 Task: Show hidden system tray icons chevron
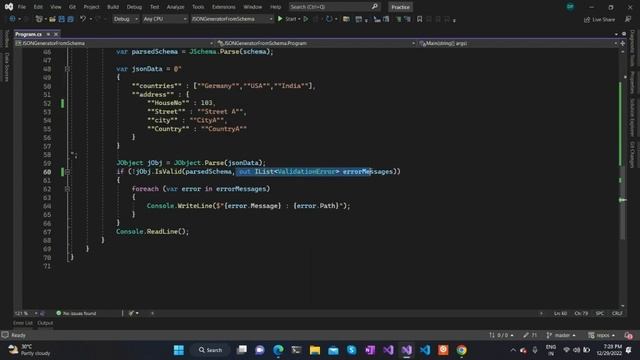coord(513,350)
